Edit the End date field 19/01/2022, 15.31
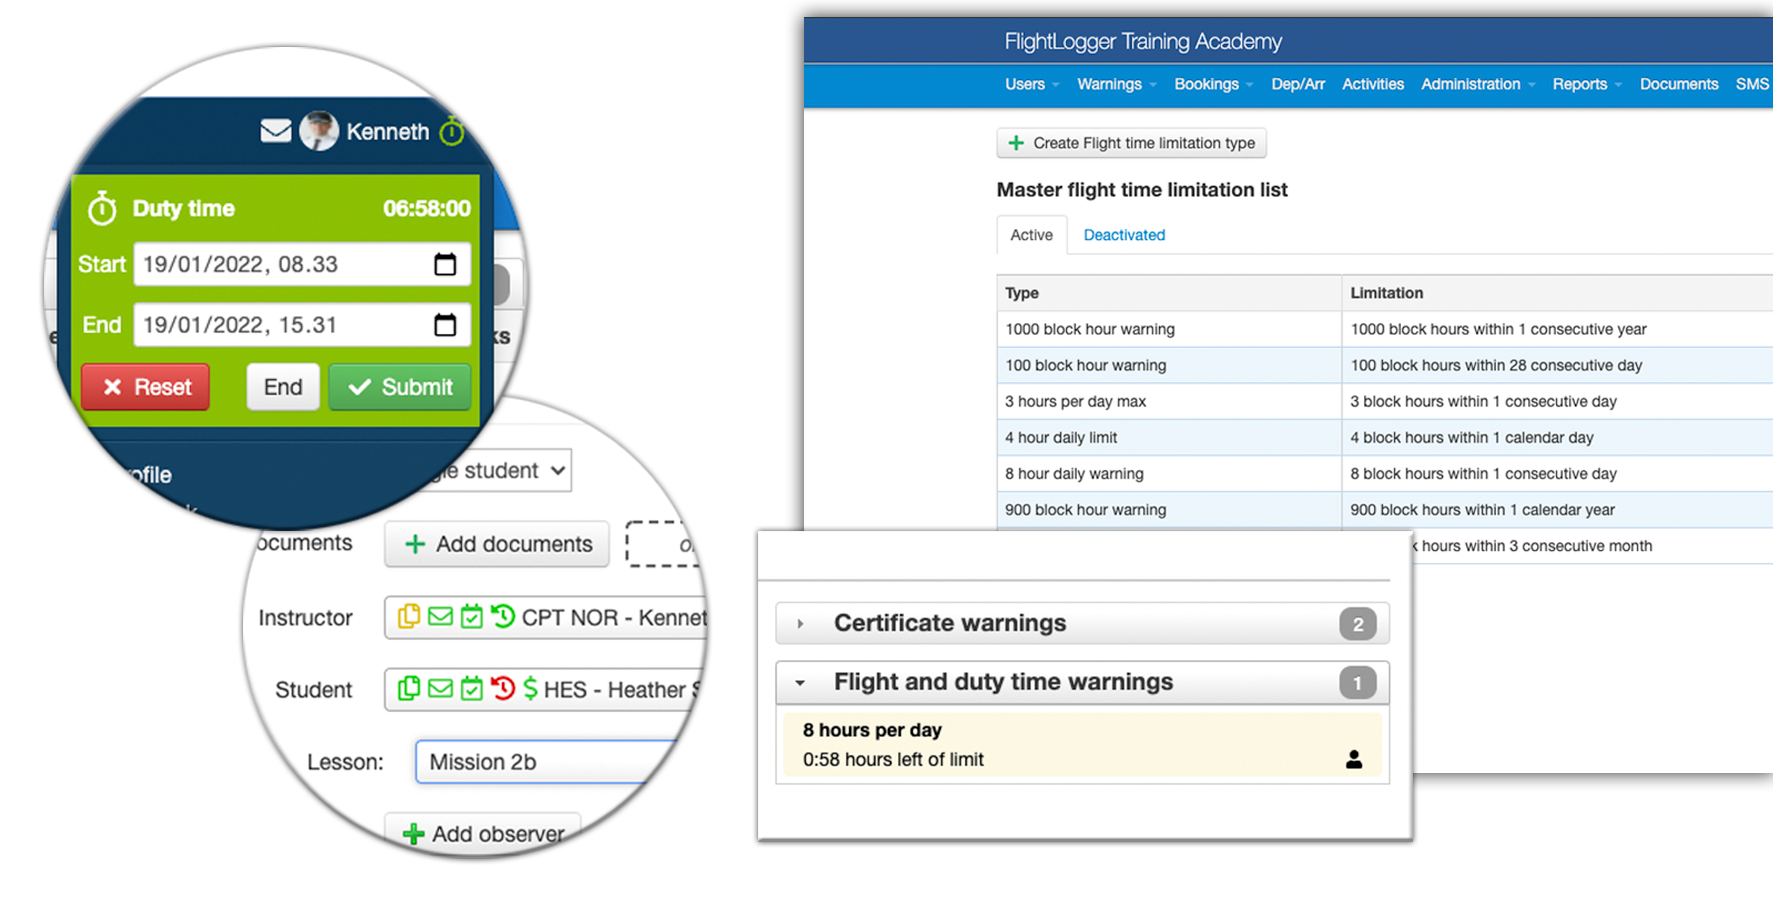The image size is (1773, 915). tap(302, 324)
